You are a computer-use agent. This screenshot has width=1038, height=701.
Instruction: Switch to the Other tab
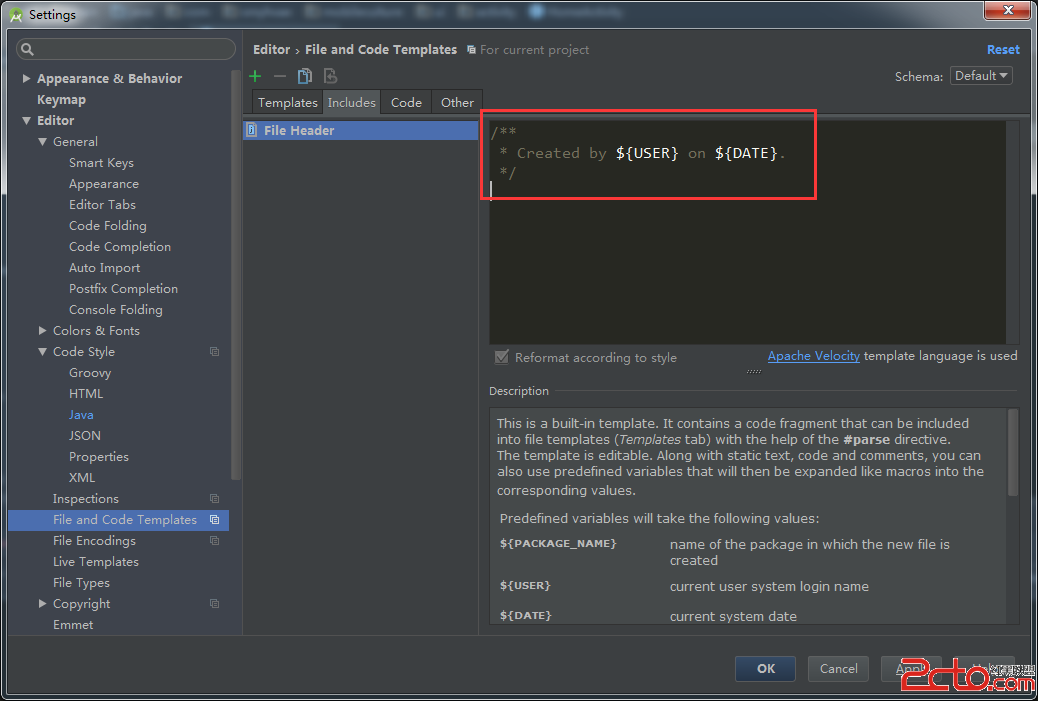pyautogui.click(x=457, y=103)
